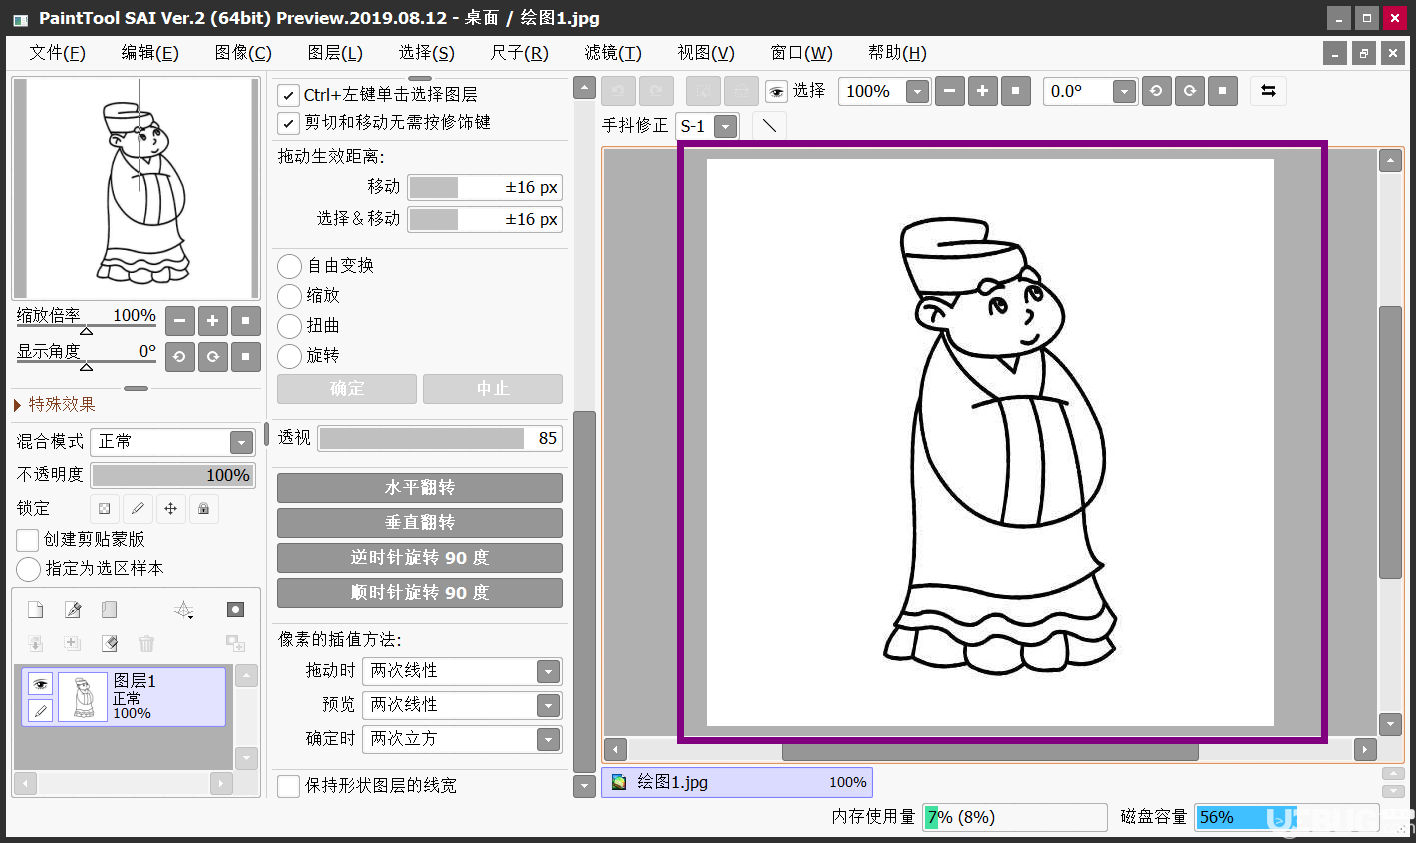The width and height of the screenshot is (1416, 843).
Task: Open 图层(L) menu
Action: (x=335, y=53)
